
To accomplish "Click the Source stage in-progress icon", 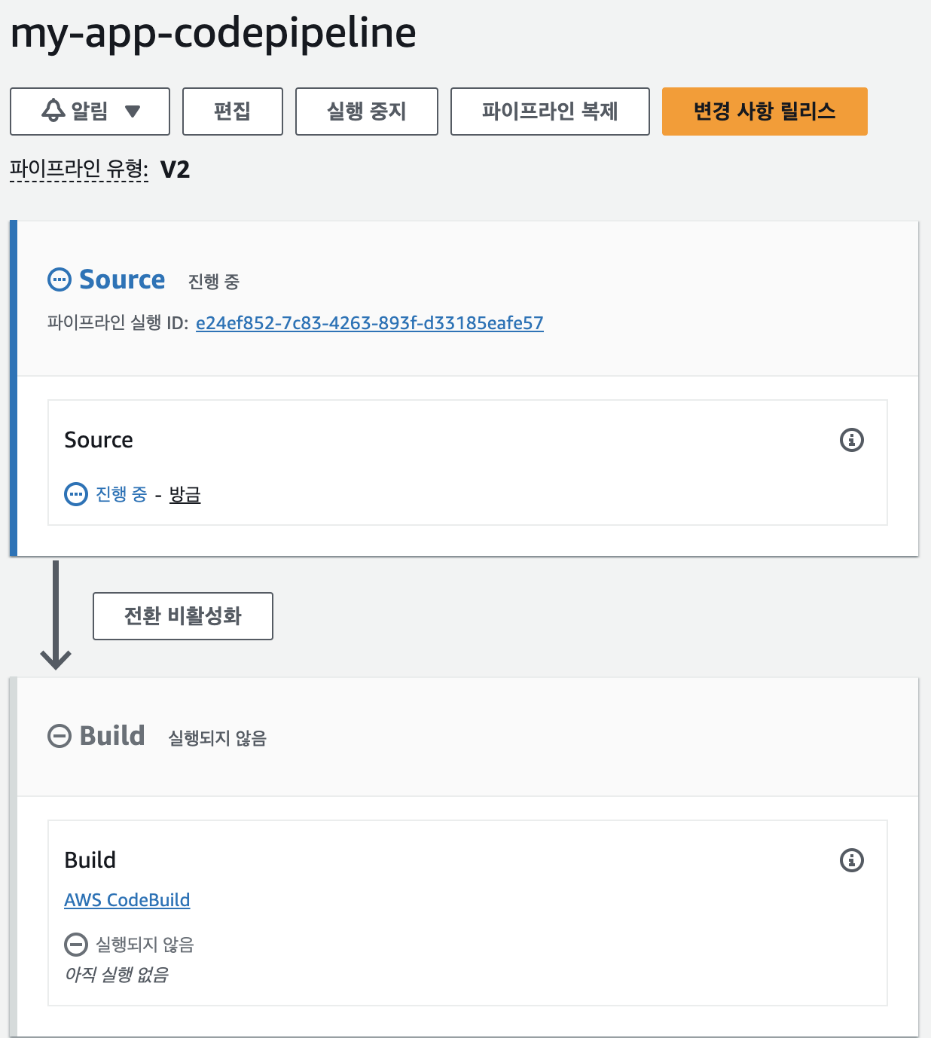I will pos(60,279).
